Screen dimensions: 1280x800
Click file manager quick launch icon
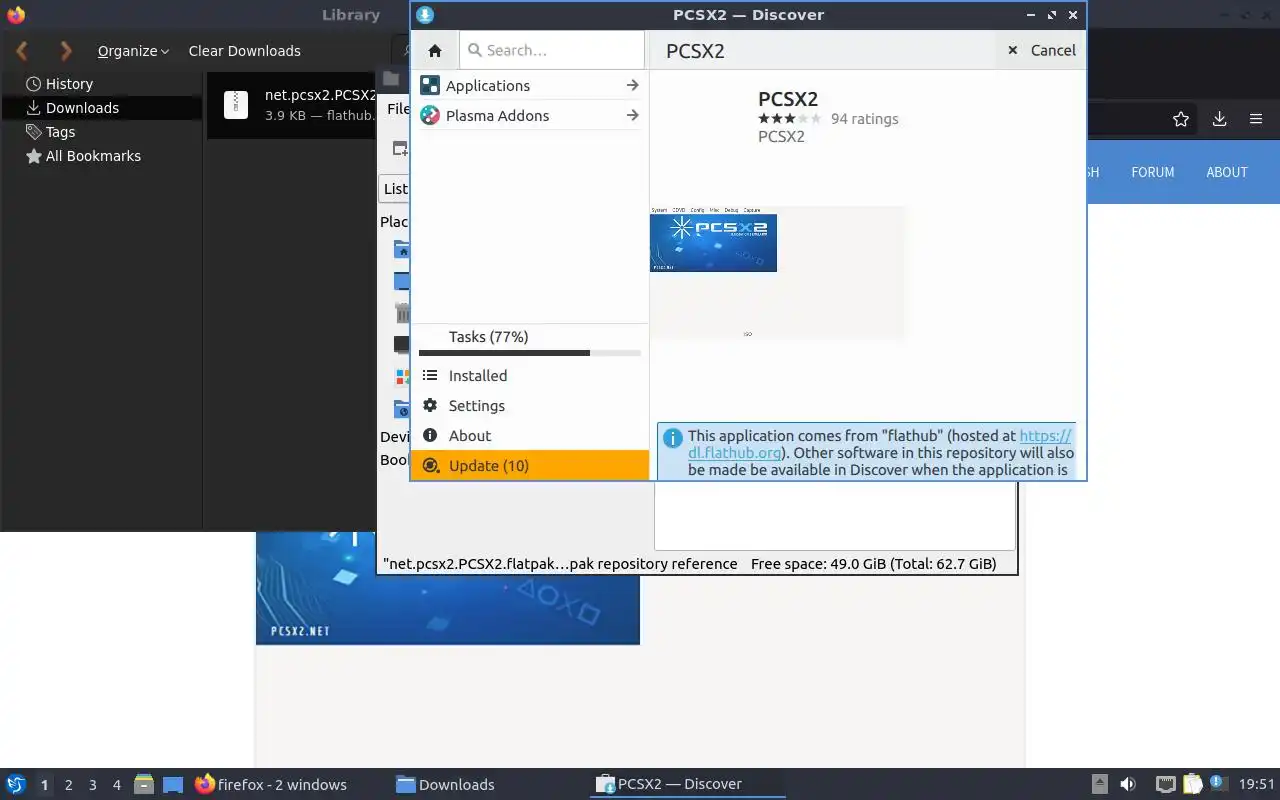[x=144, y=784]
